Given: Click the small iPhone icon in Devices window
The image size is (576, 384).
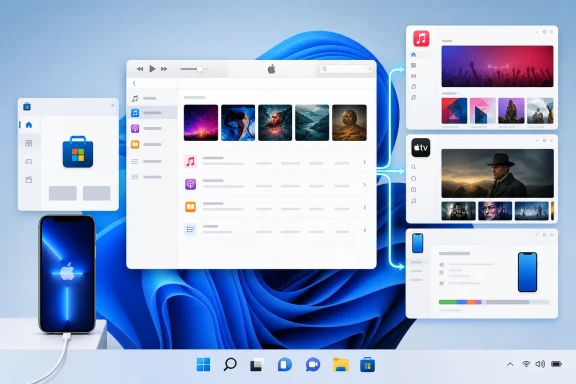Looking at the screenshot, I should pyautogui.click(x=417, y=243).
